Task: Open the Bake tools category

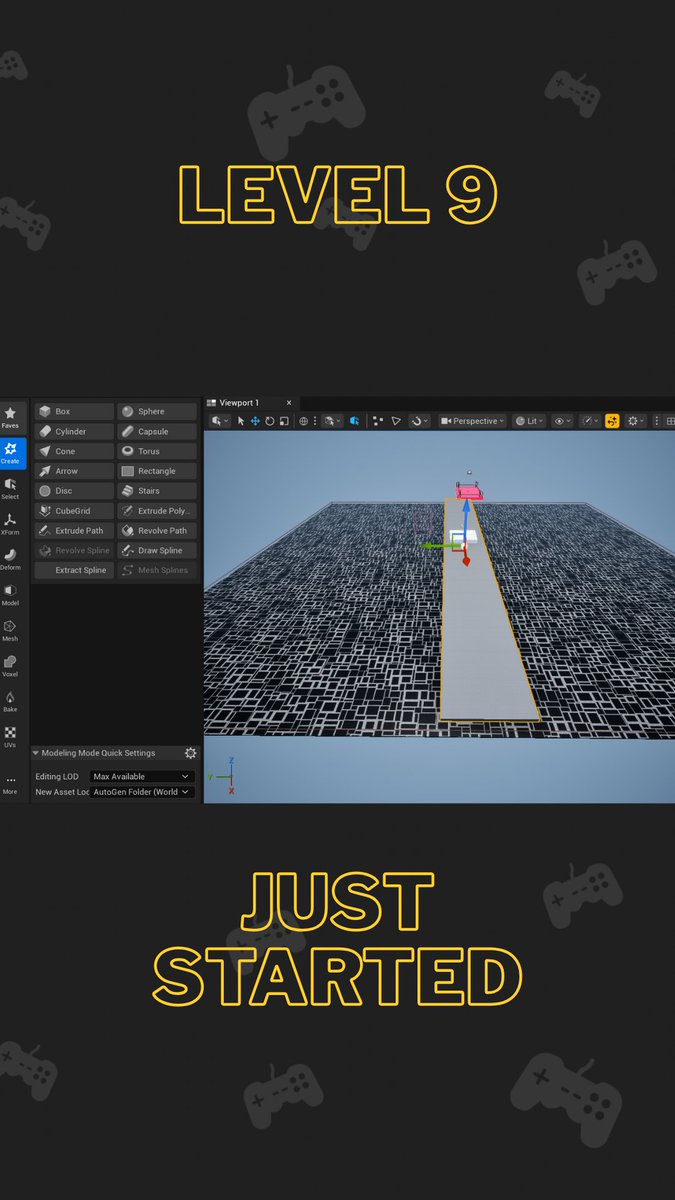Action: tap(10, 701)
